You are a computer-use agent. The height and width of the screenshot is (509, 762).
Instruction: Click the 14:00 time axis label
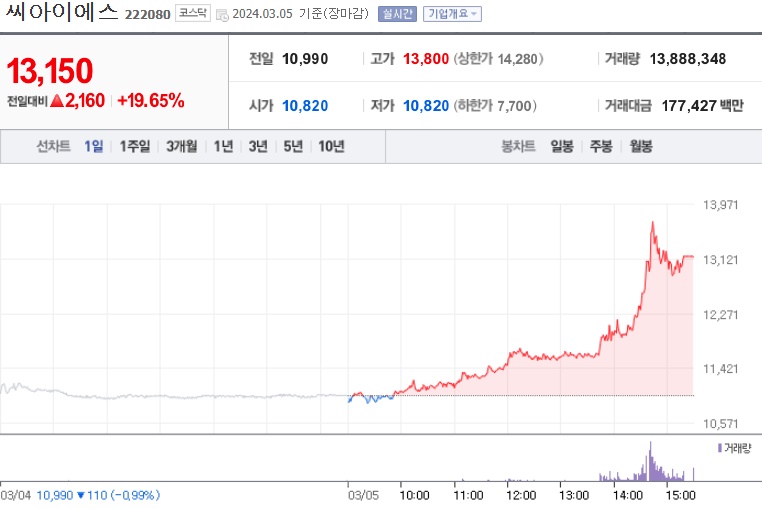point(627,495)
